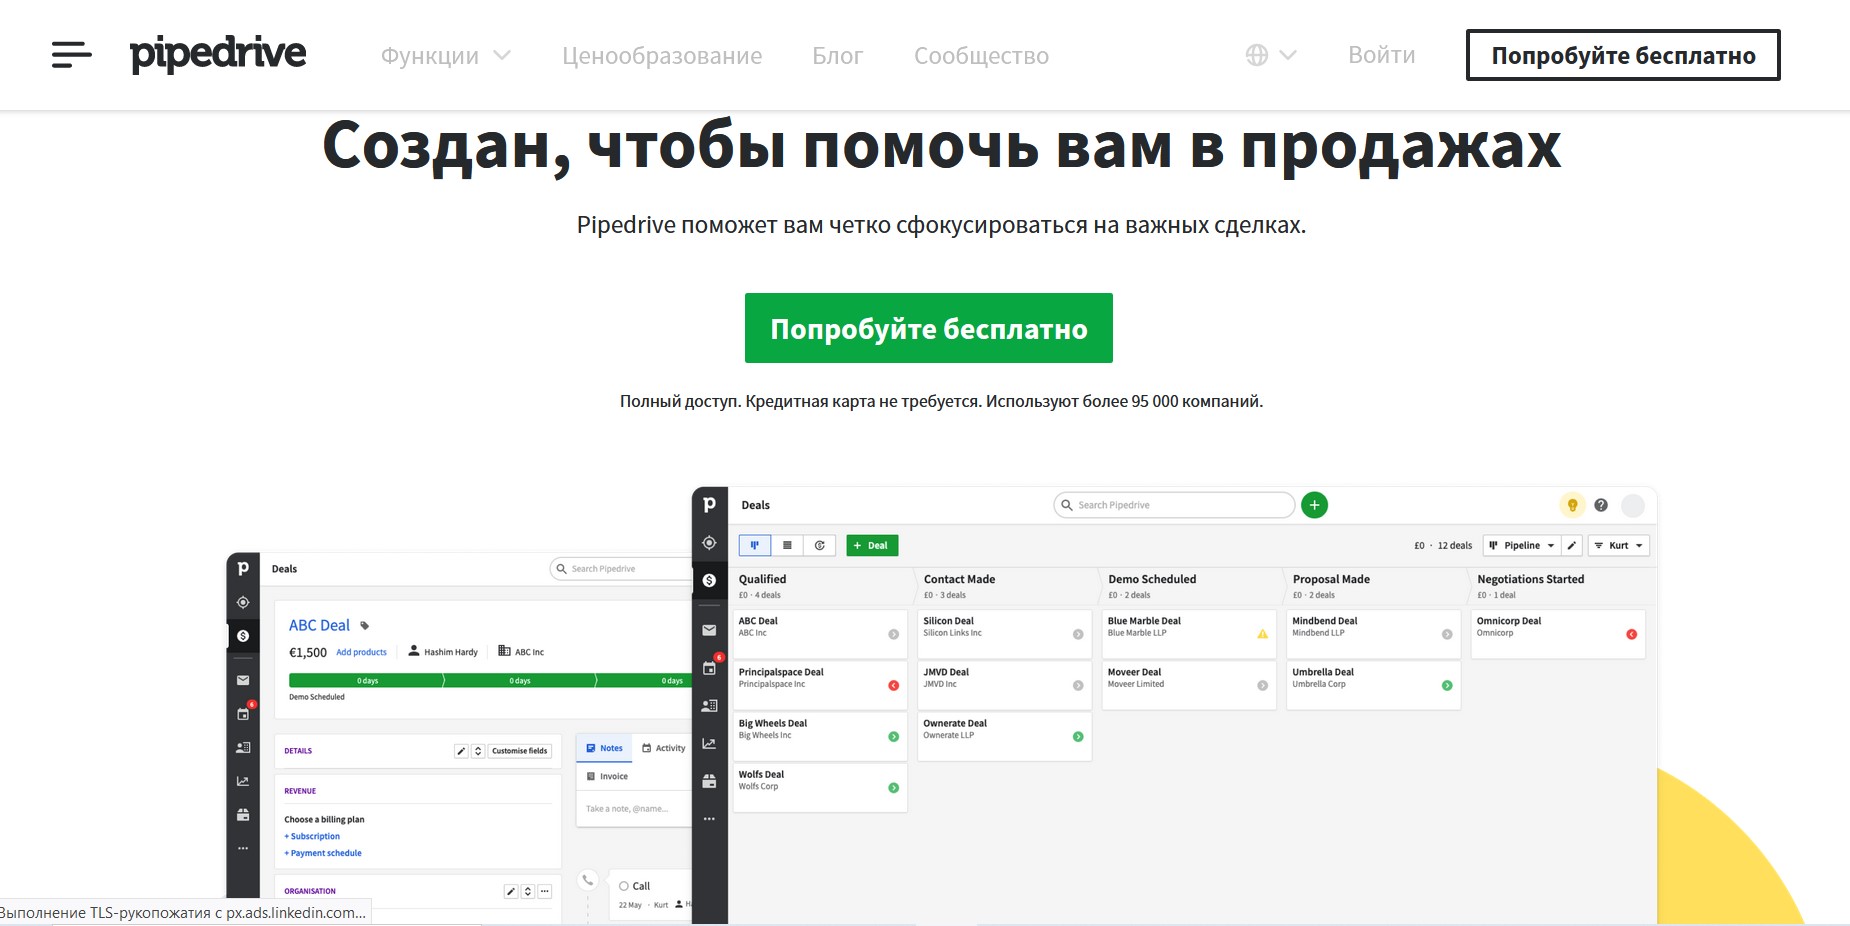Viewport: 1850px width, 926px height.
Task: Click the forecast view icon beside green Deal button
Action: tap(819, 545)
